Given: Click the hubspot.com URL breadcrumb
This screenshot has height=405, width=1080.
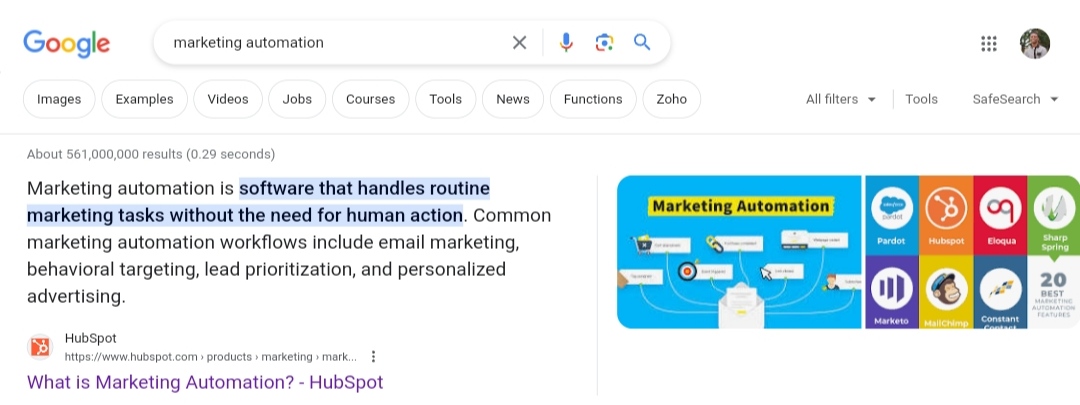Looking at the screenshot, I should point(211,357).
